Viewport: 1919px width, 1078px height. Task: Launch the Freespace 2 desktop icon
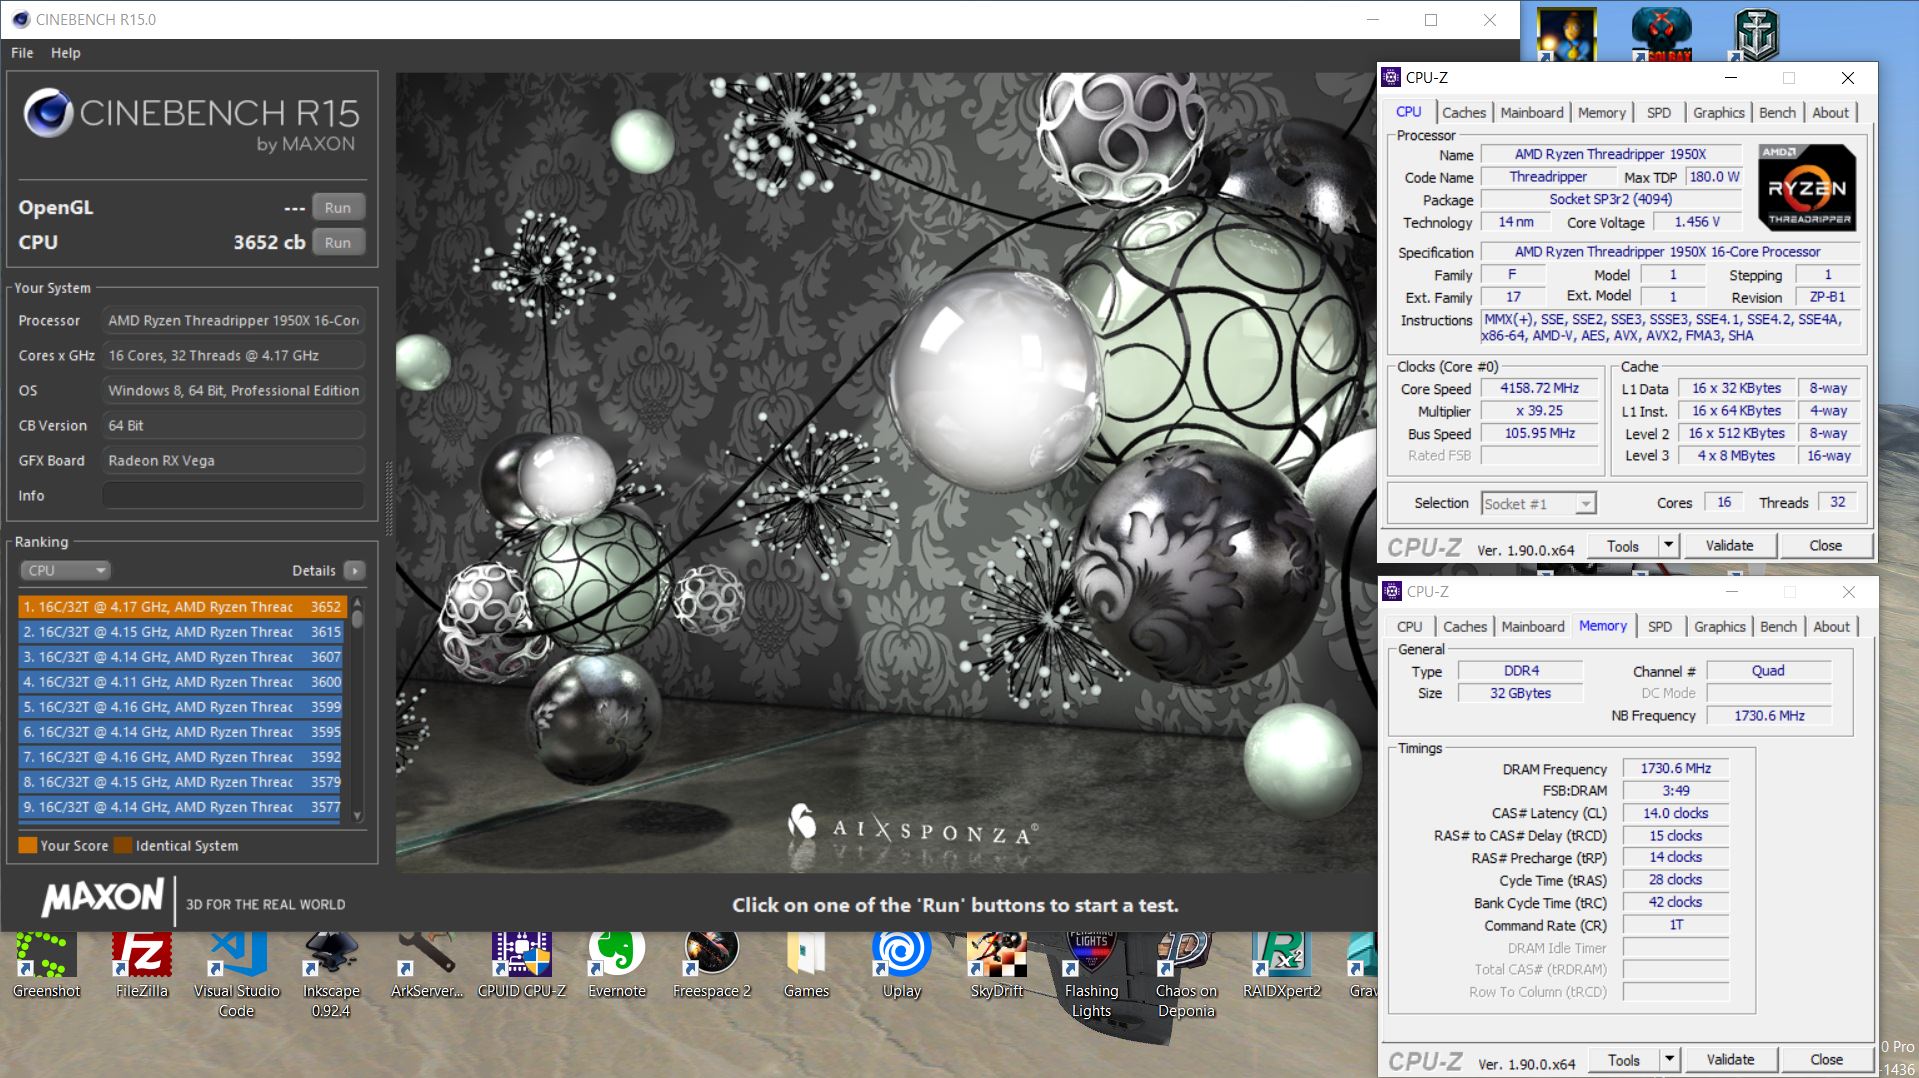(711, 965)
